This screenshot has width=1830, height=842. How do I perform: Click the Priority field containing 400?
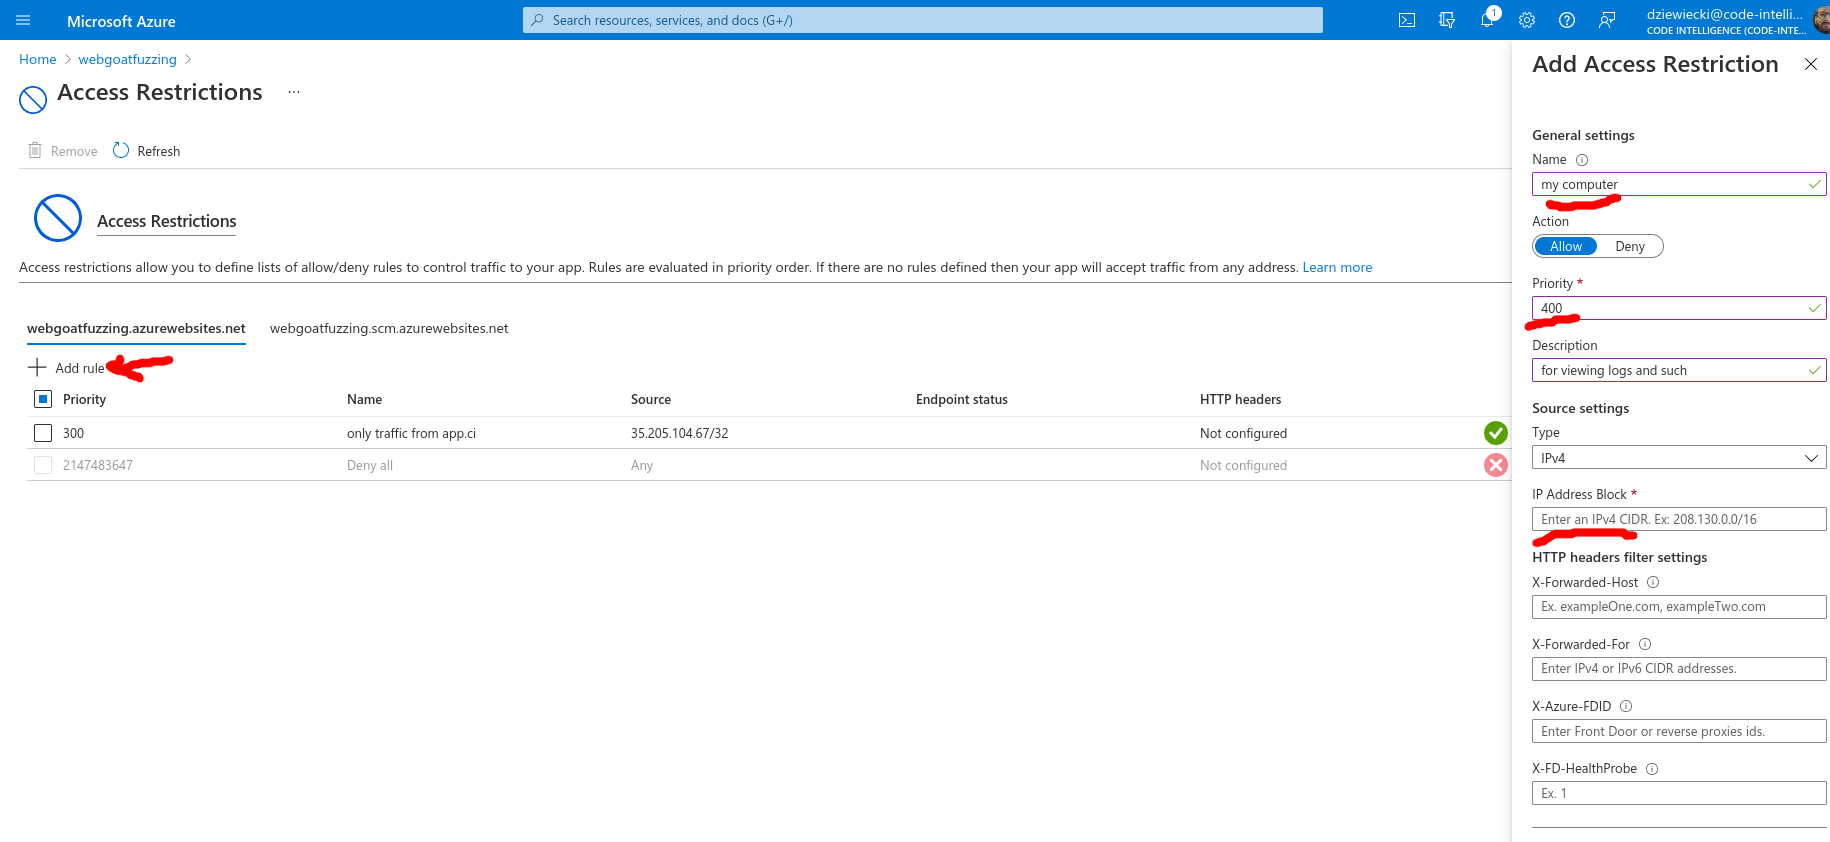[1679, 308]
